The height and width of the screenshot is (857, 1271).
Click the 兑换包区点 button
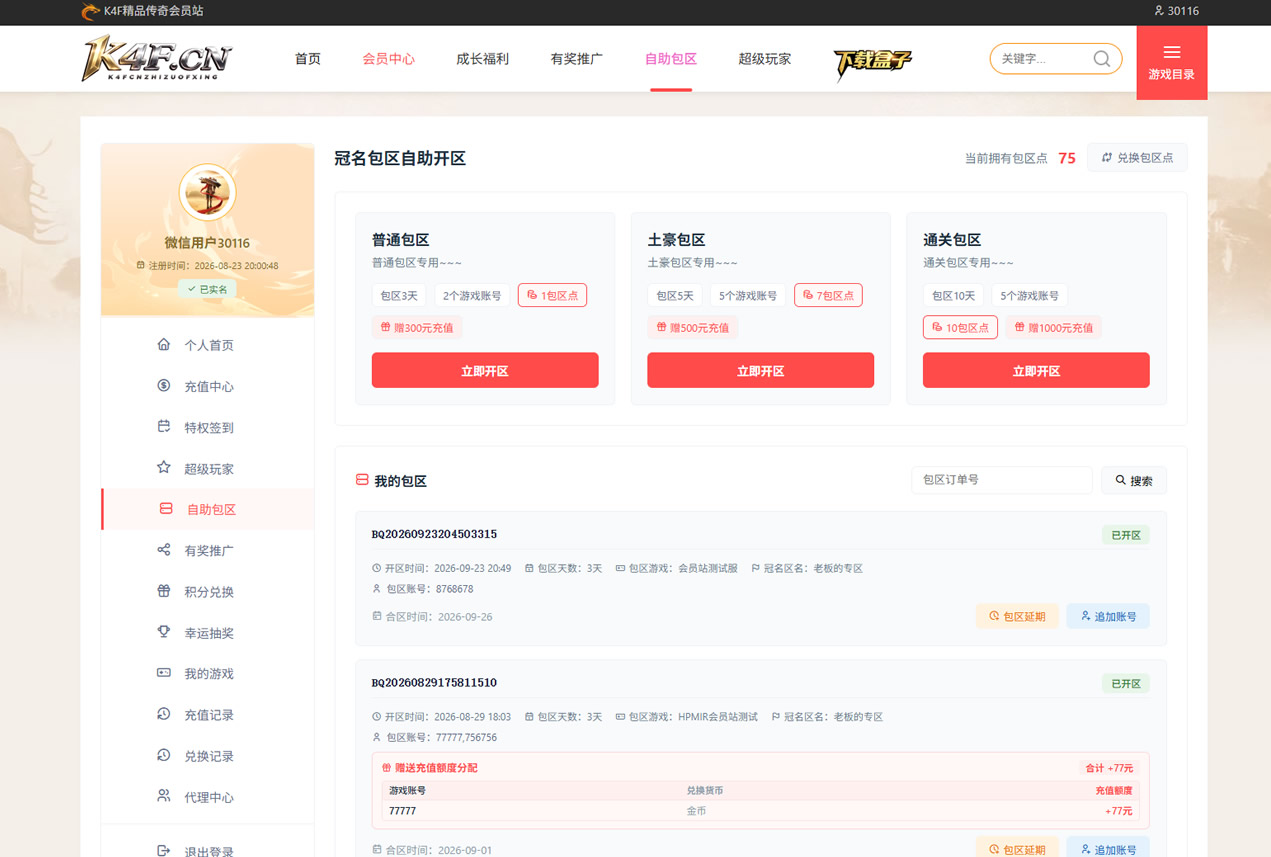point(1137,158)
